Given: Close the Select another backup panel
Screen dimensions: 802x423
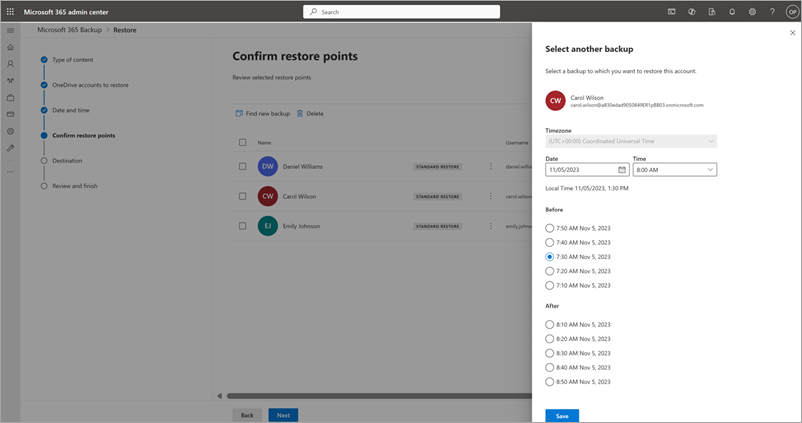Looking at the screenshot, I should pyautogui.click(x=792, y=33).
